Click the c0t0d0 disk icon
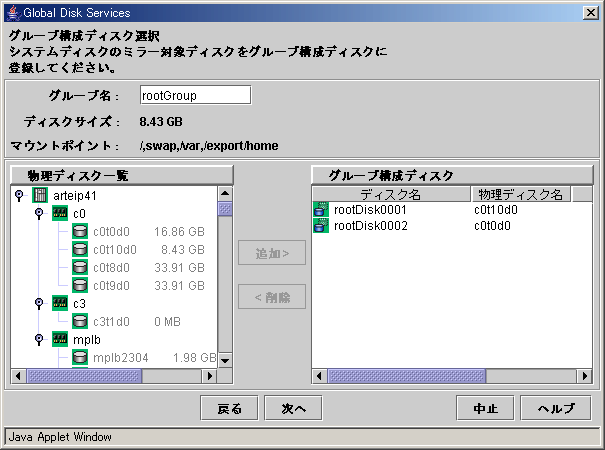Image resolution: width=605 pixels, height=450 pixels. pos(80,231)
